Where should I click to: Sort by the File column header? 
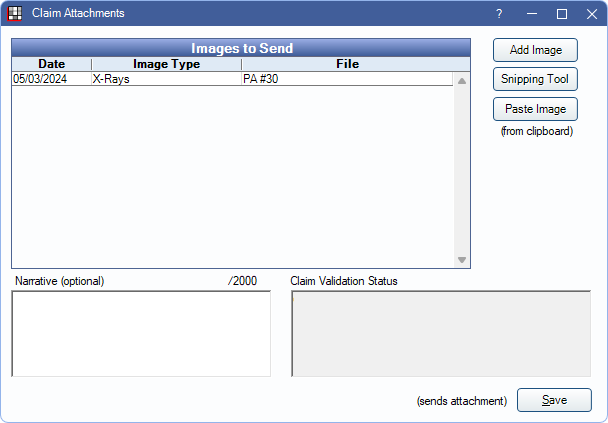(347, 64)
